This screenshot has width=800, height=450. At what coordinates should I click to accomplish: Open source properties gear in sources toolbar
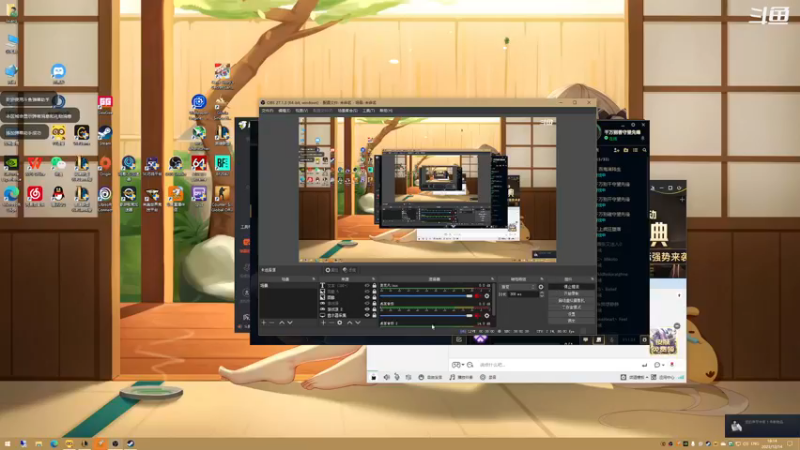click(340, 323)
